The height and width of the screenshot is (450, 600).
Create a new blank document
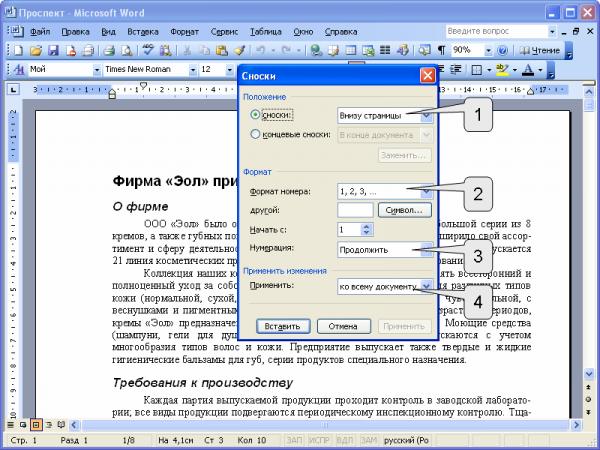coord(18,51)
